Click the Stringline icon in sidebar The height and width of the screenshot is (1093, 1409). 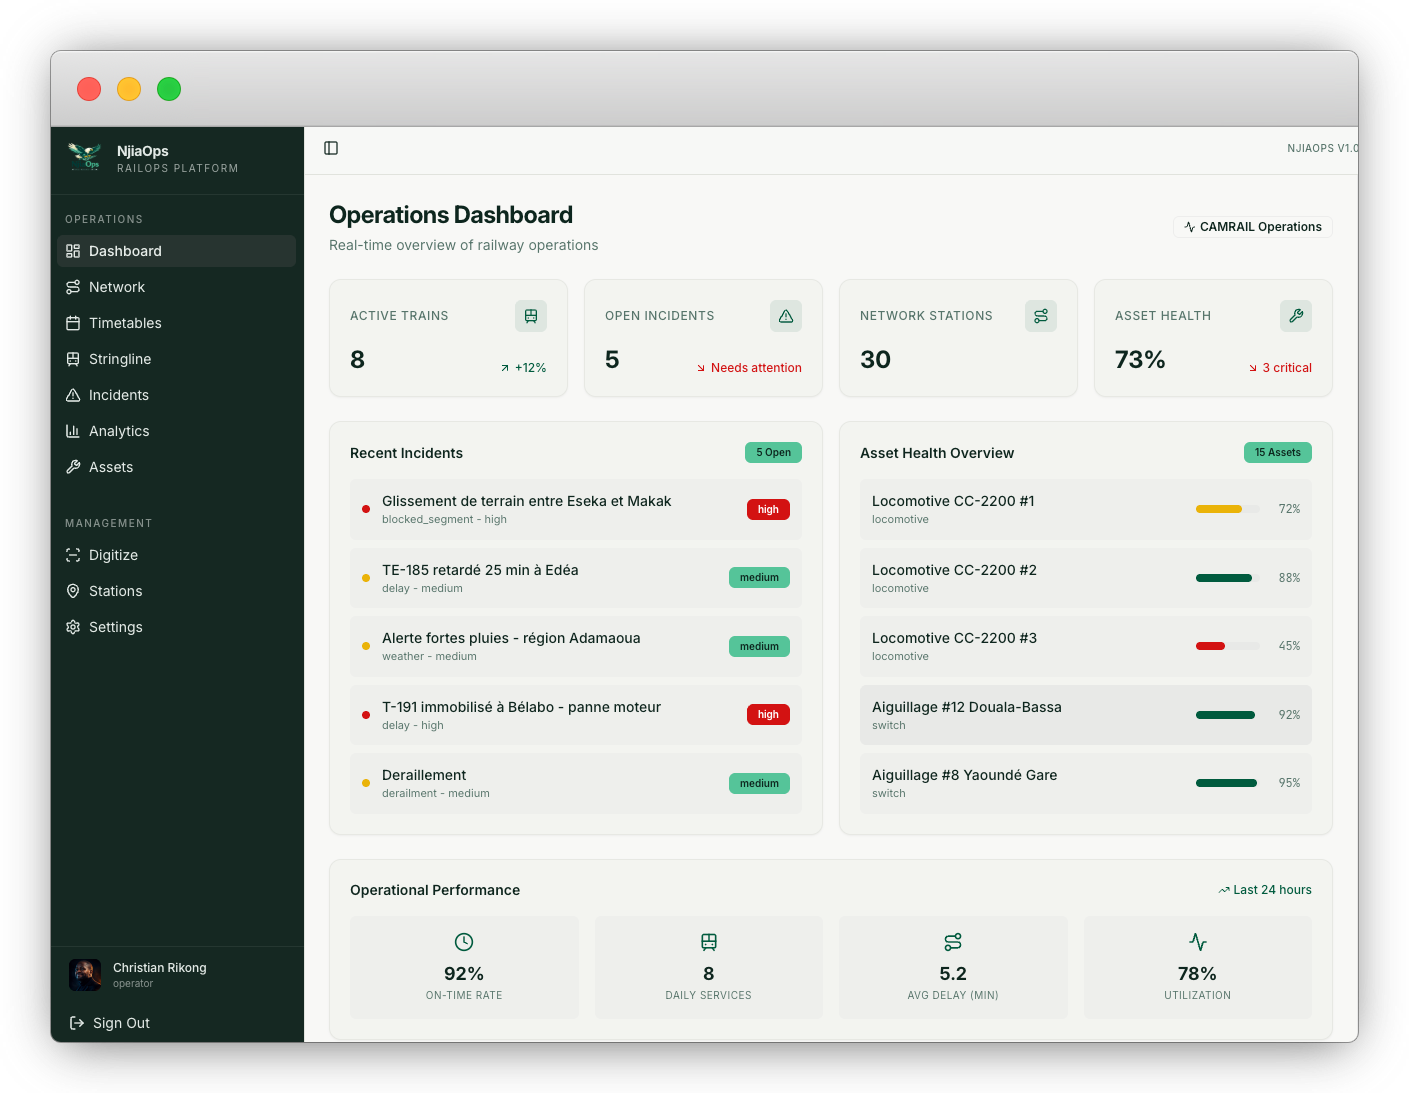[x=73, y=359]
